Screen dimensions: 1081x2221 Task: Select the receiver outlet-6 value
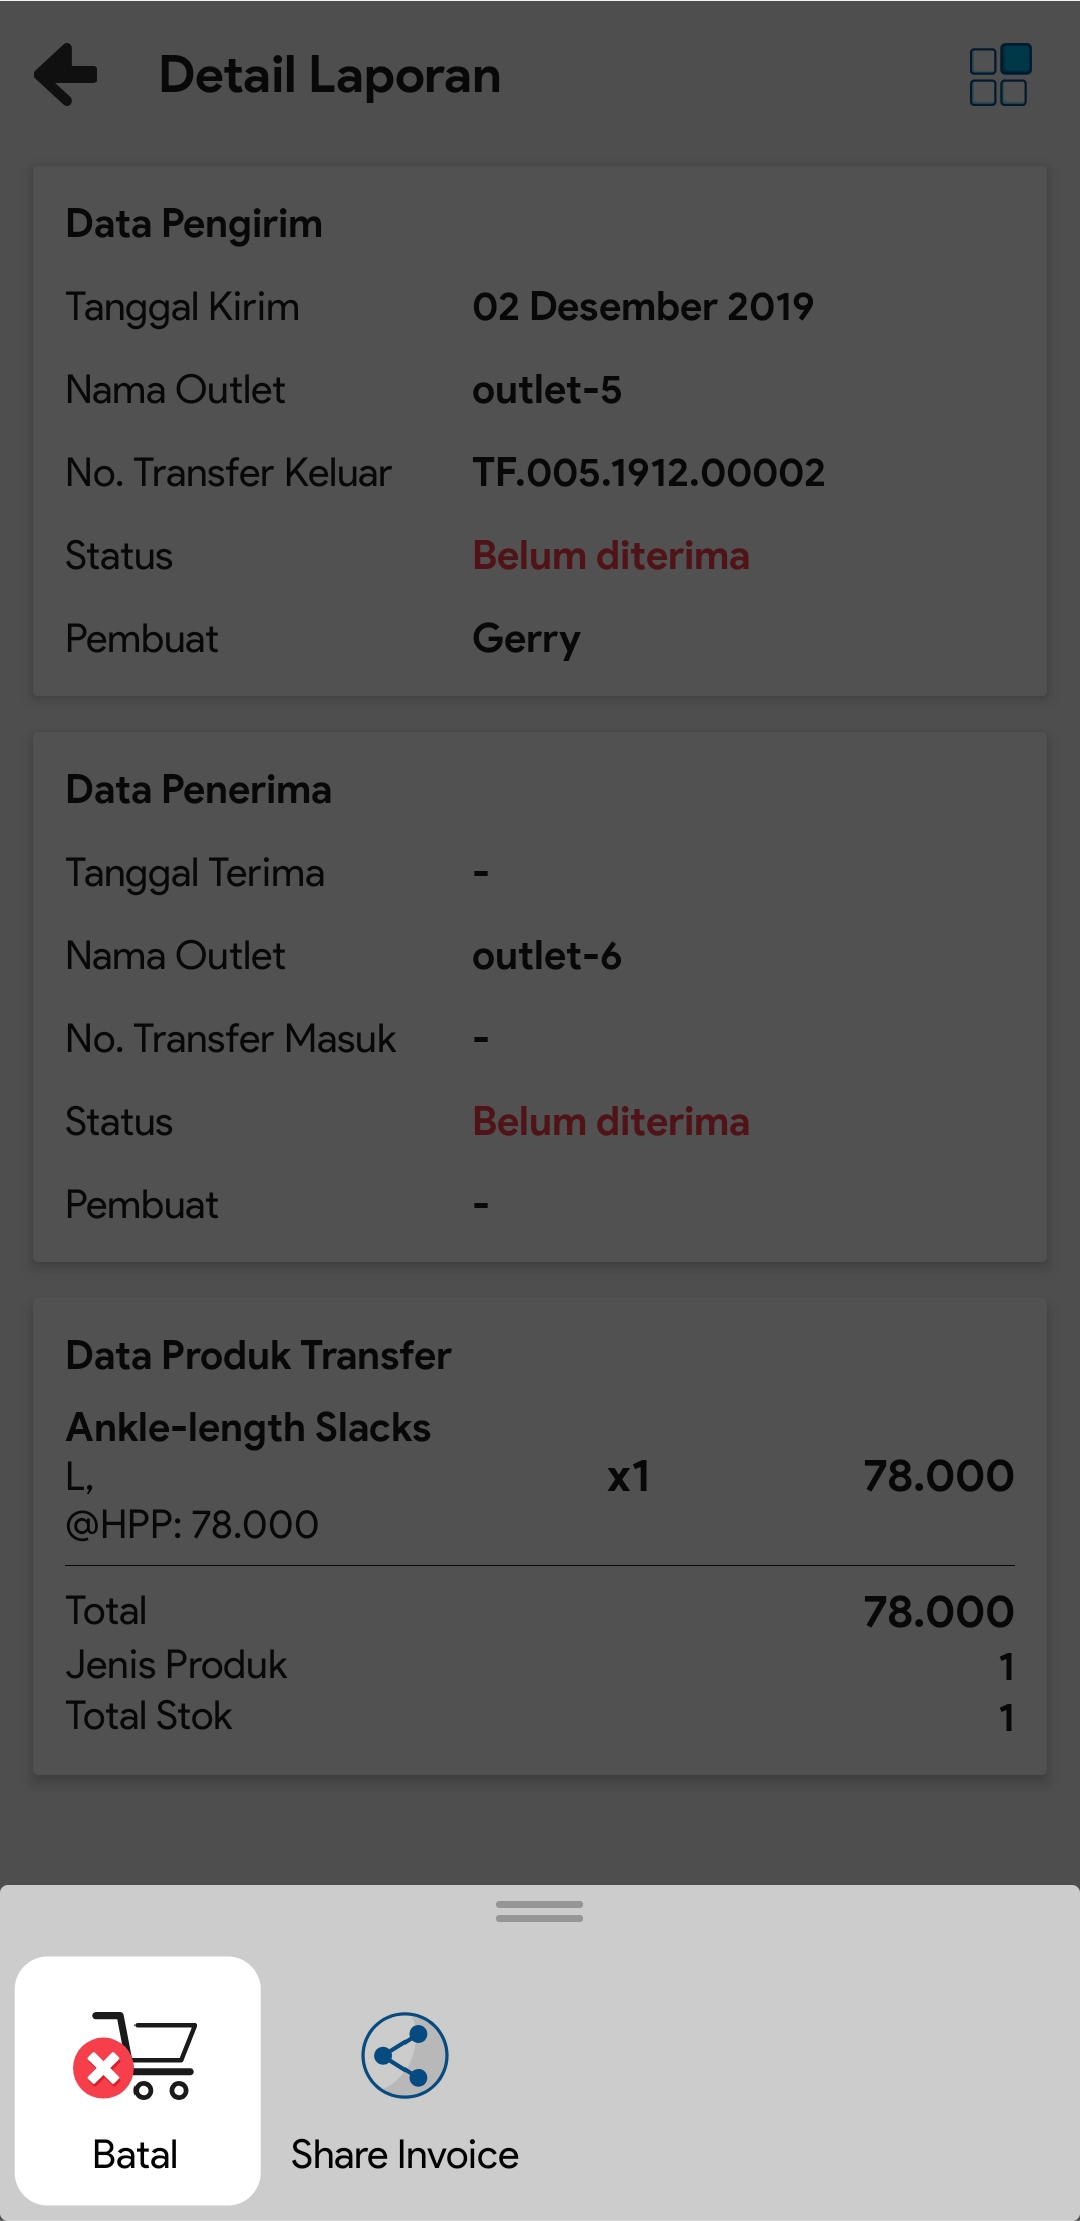click(547, 956)
